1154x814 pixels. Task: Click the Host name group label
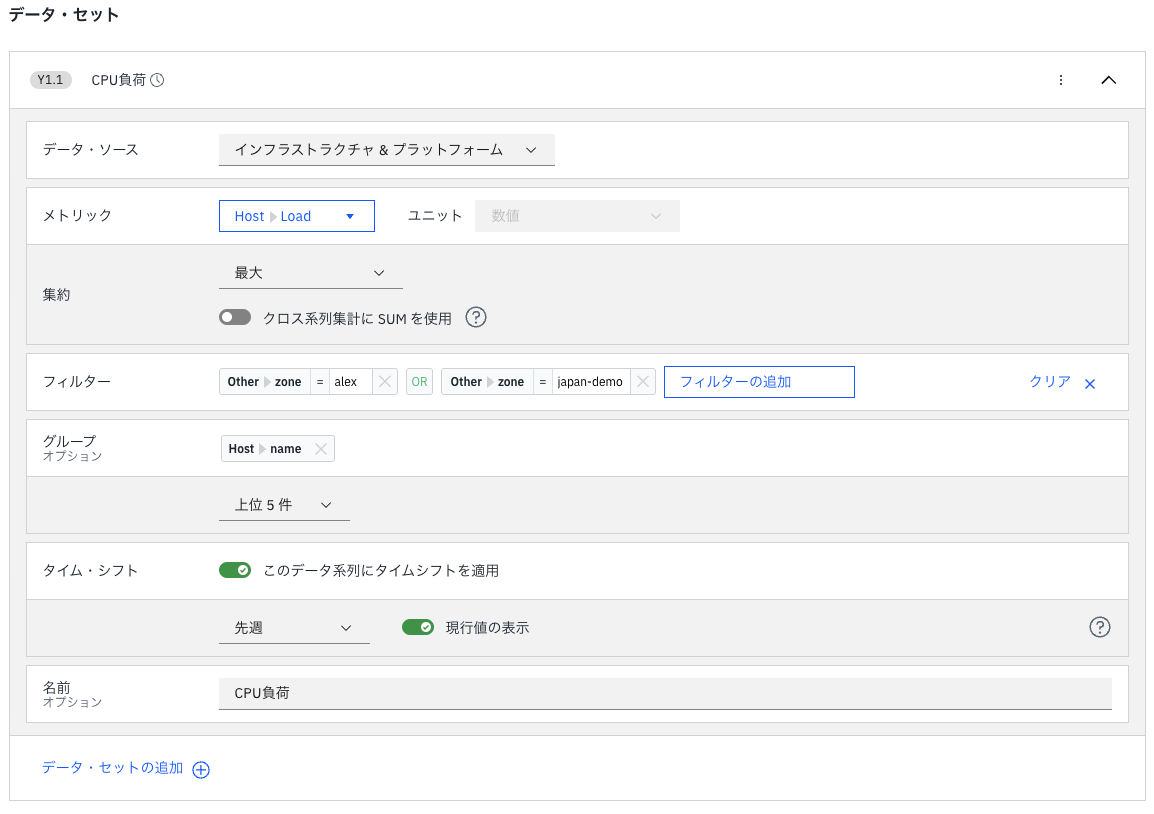265,449
